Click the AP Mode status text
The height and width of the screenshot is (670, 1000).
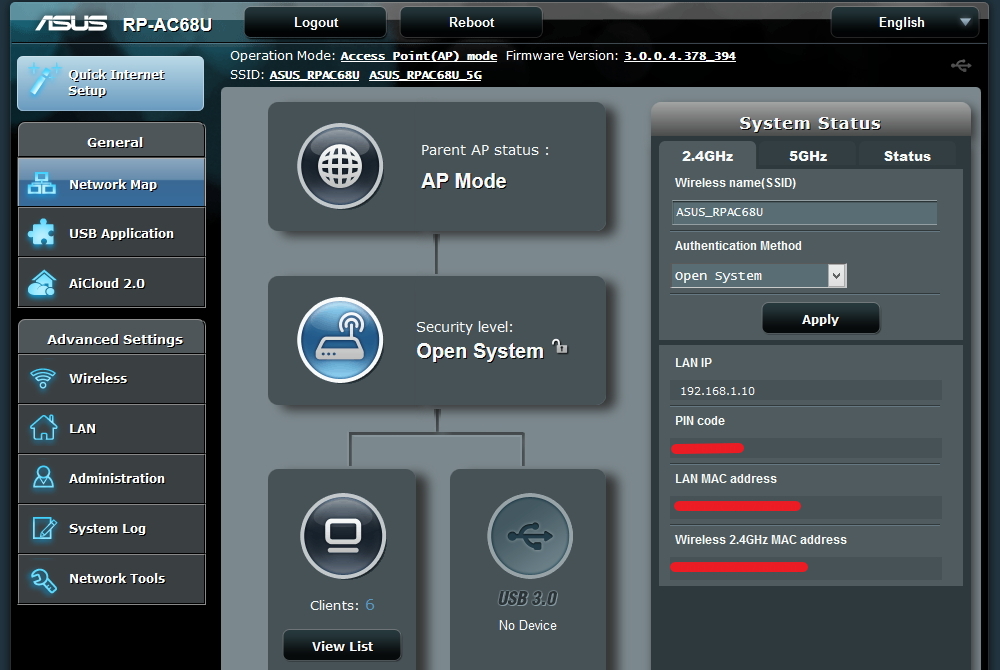click(x=464, y=181)
